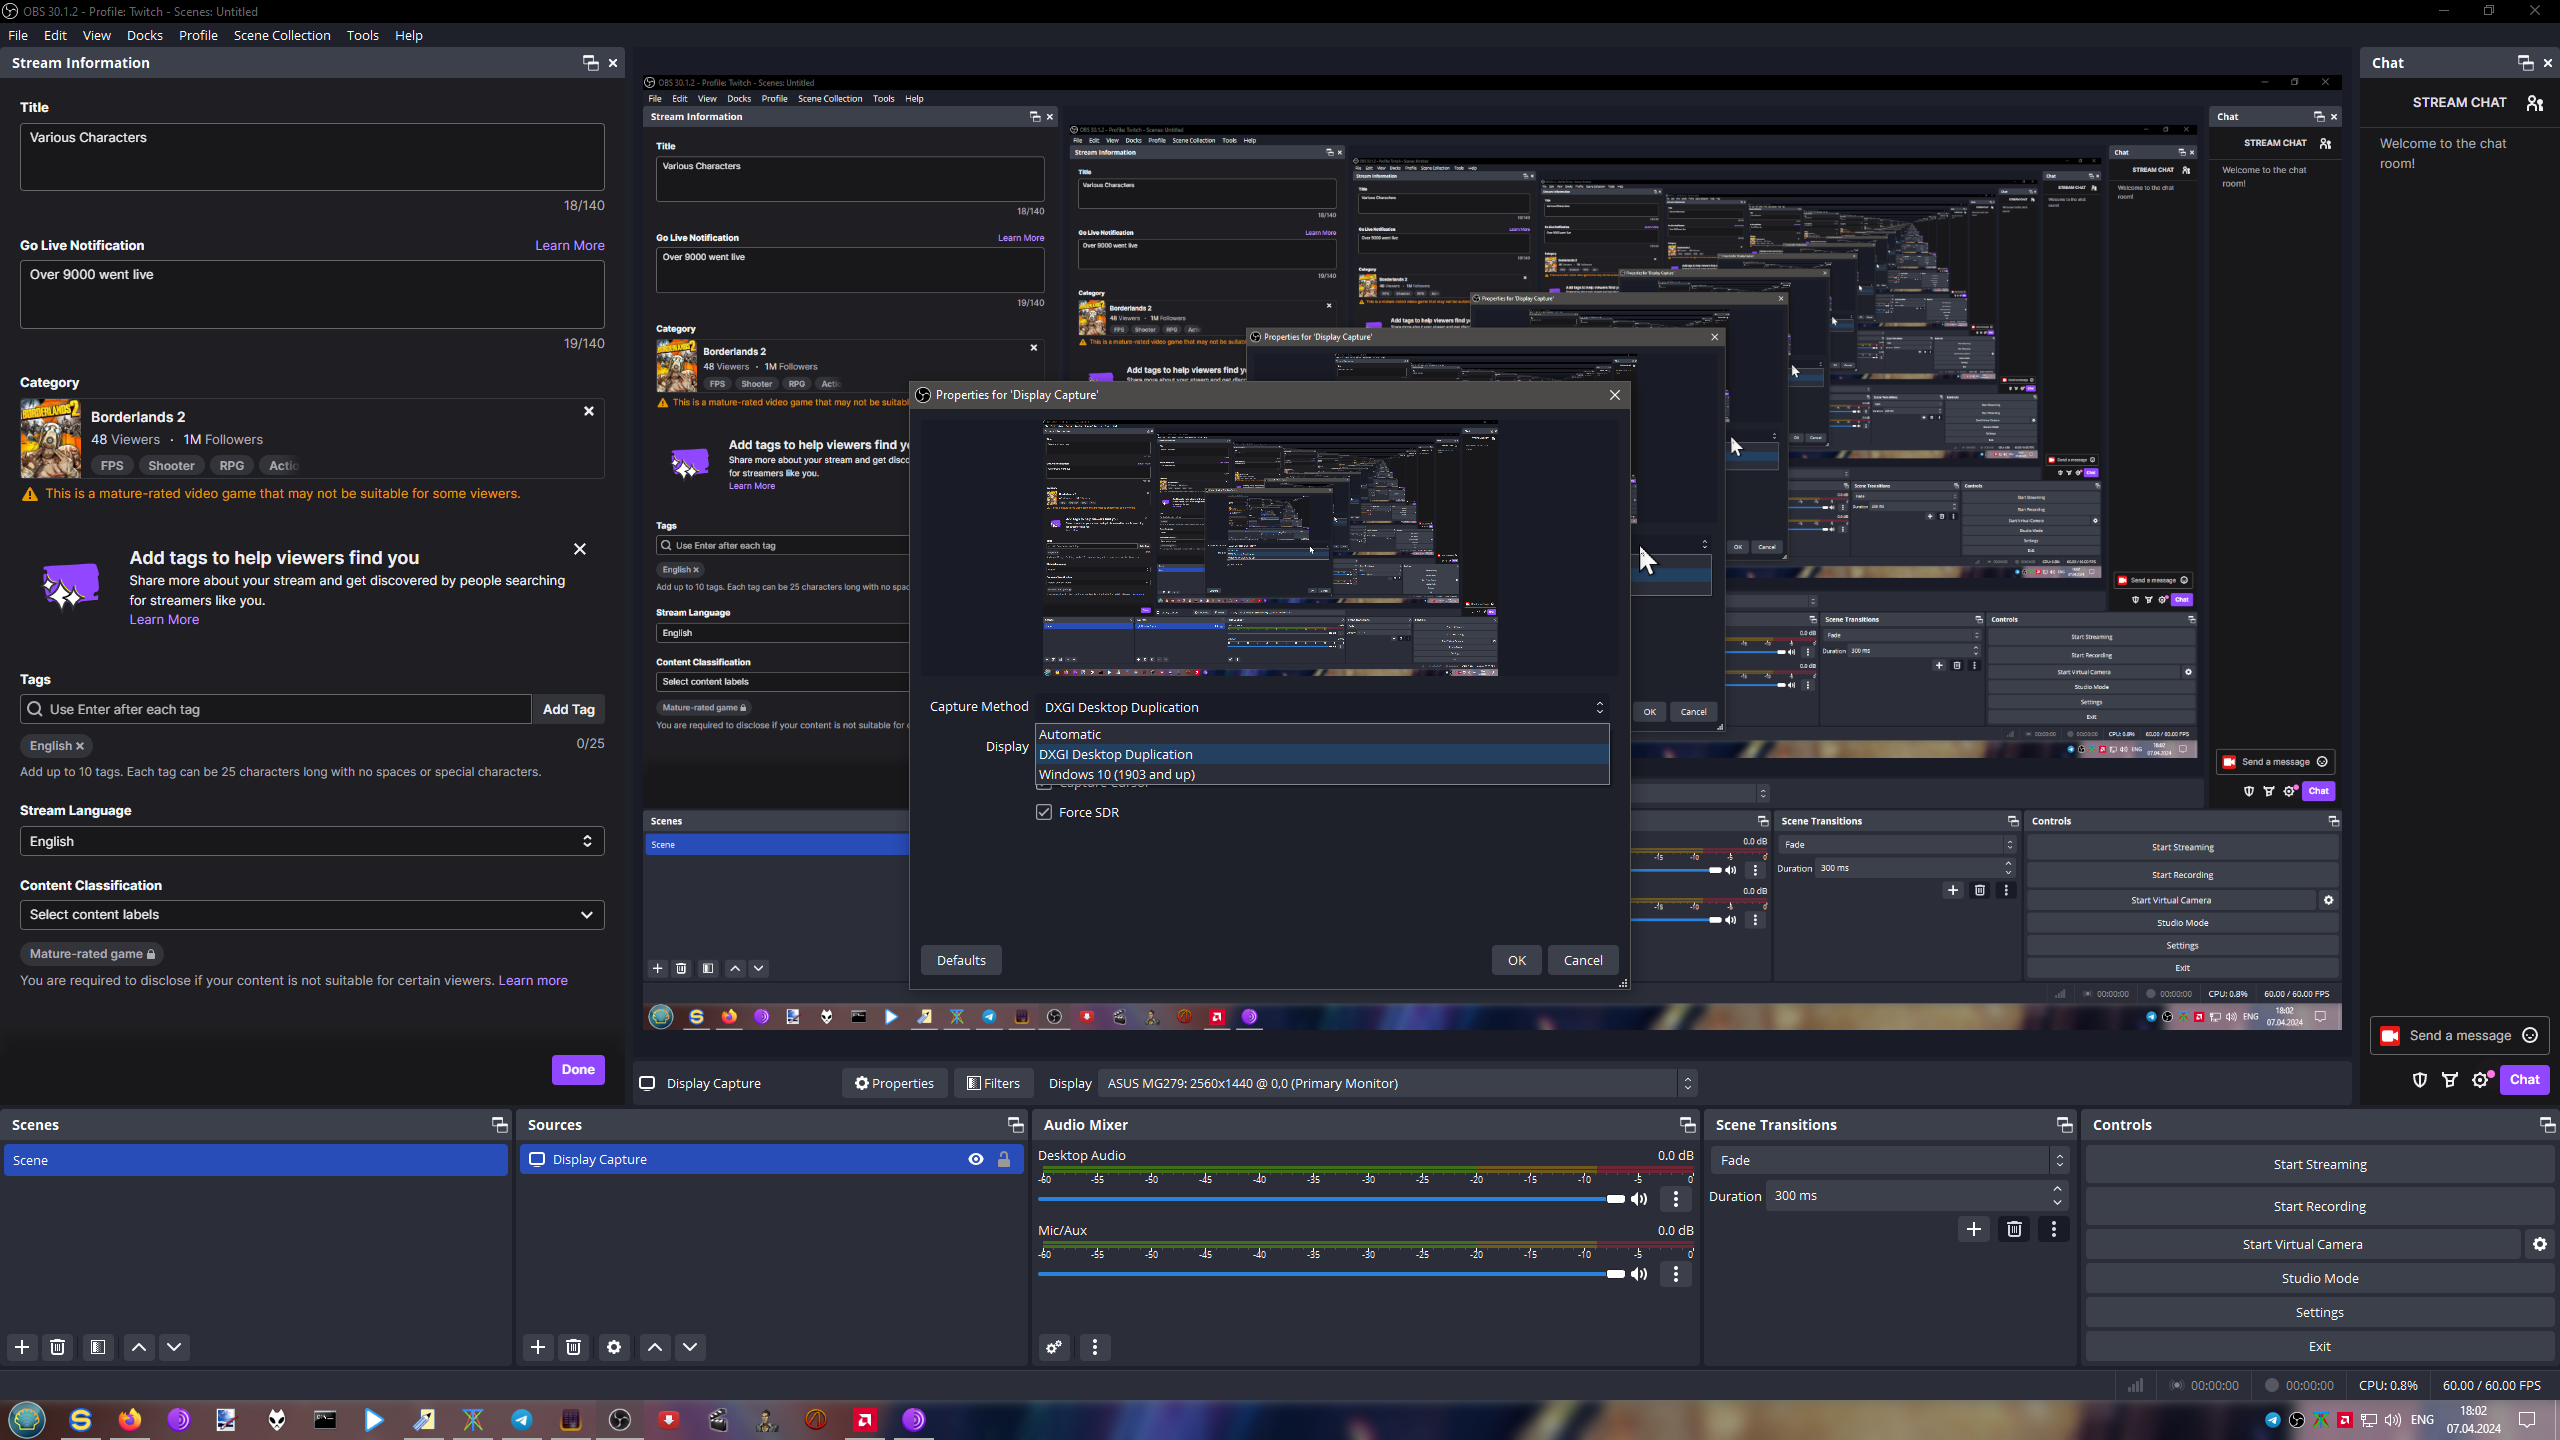Open the Docks menu
This screenshot has height=1440, width=2560.
tap(144, 35)
